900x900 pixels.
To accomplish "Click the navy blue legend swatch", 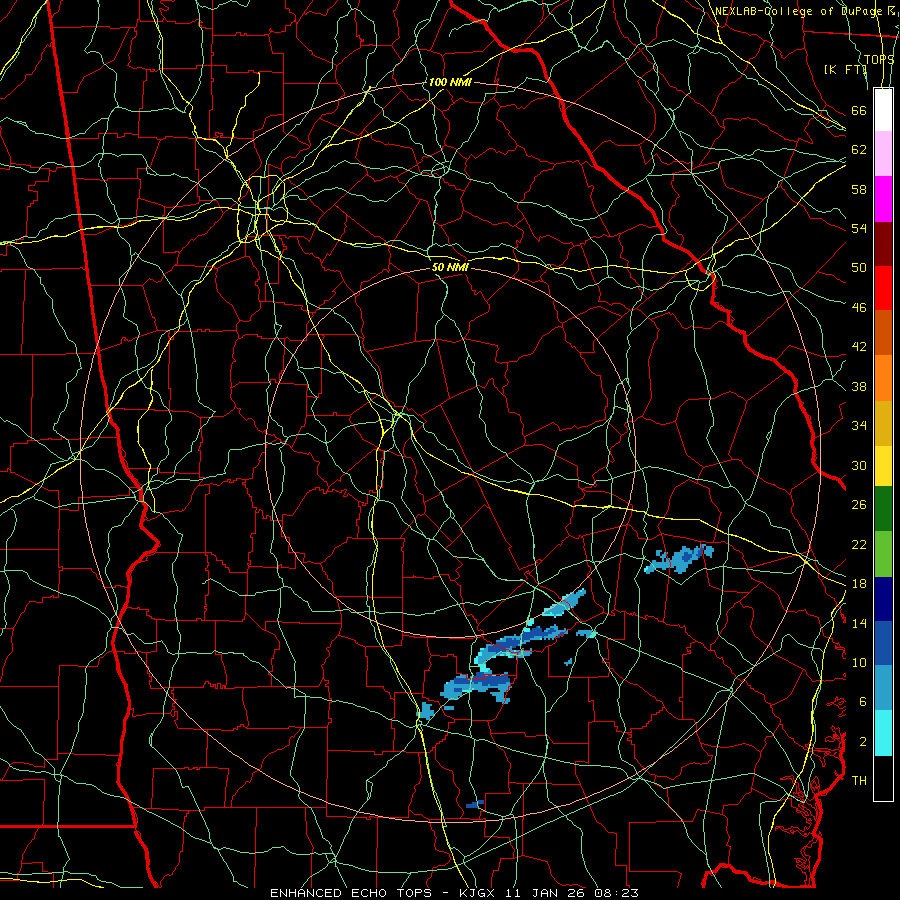I will [x=883, y=599].
